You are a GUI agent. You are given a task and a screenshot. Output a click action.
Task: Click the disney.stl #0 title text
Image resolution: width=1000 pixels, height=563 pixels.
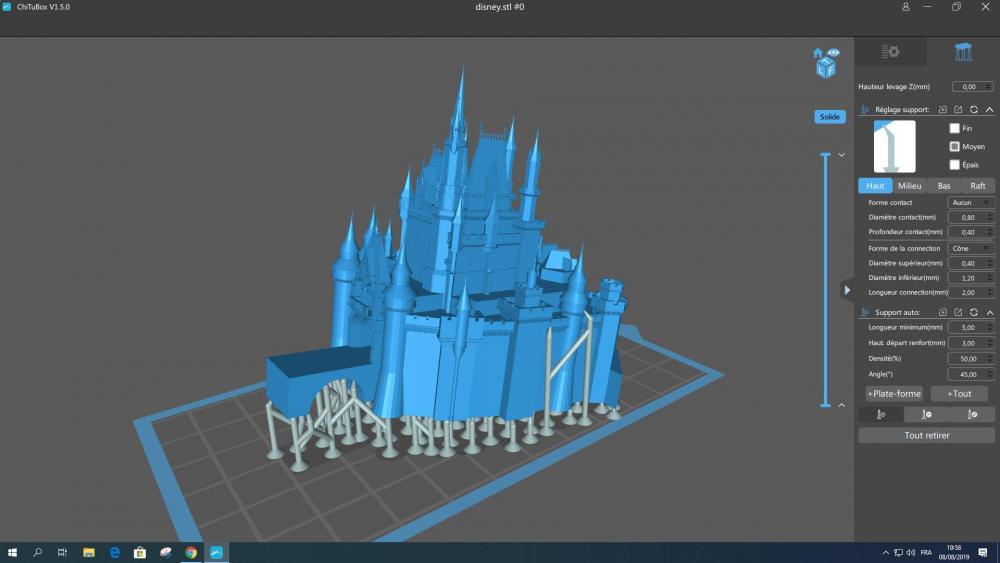[x=499, y=7]
